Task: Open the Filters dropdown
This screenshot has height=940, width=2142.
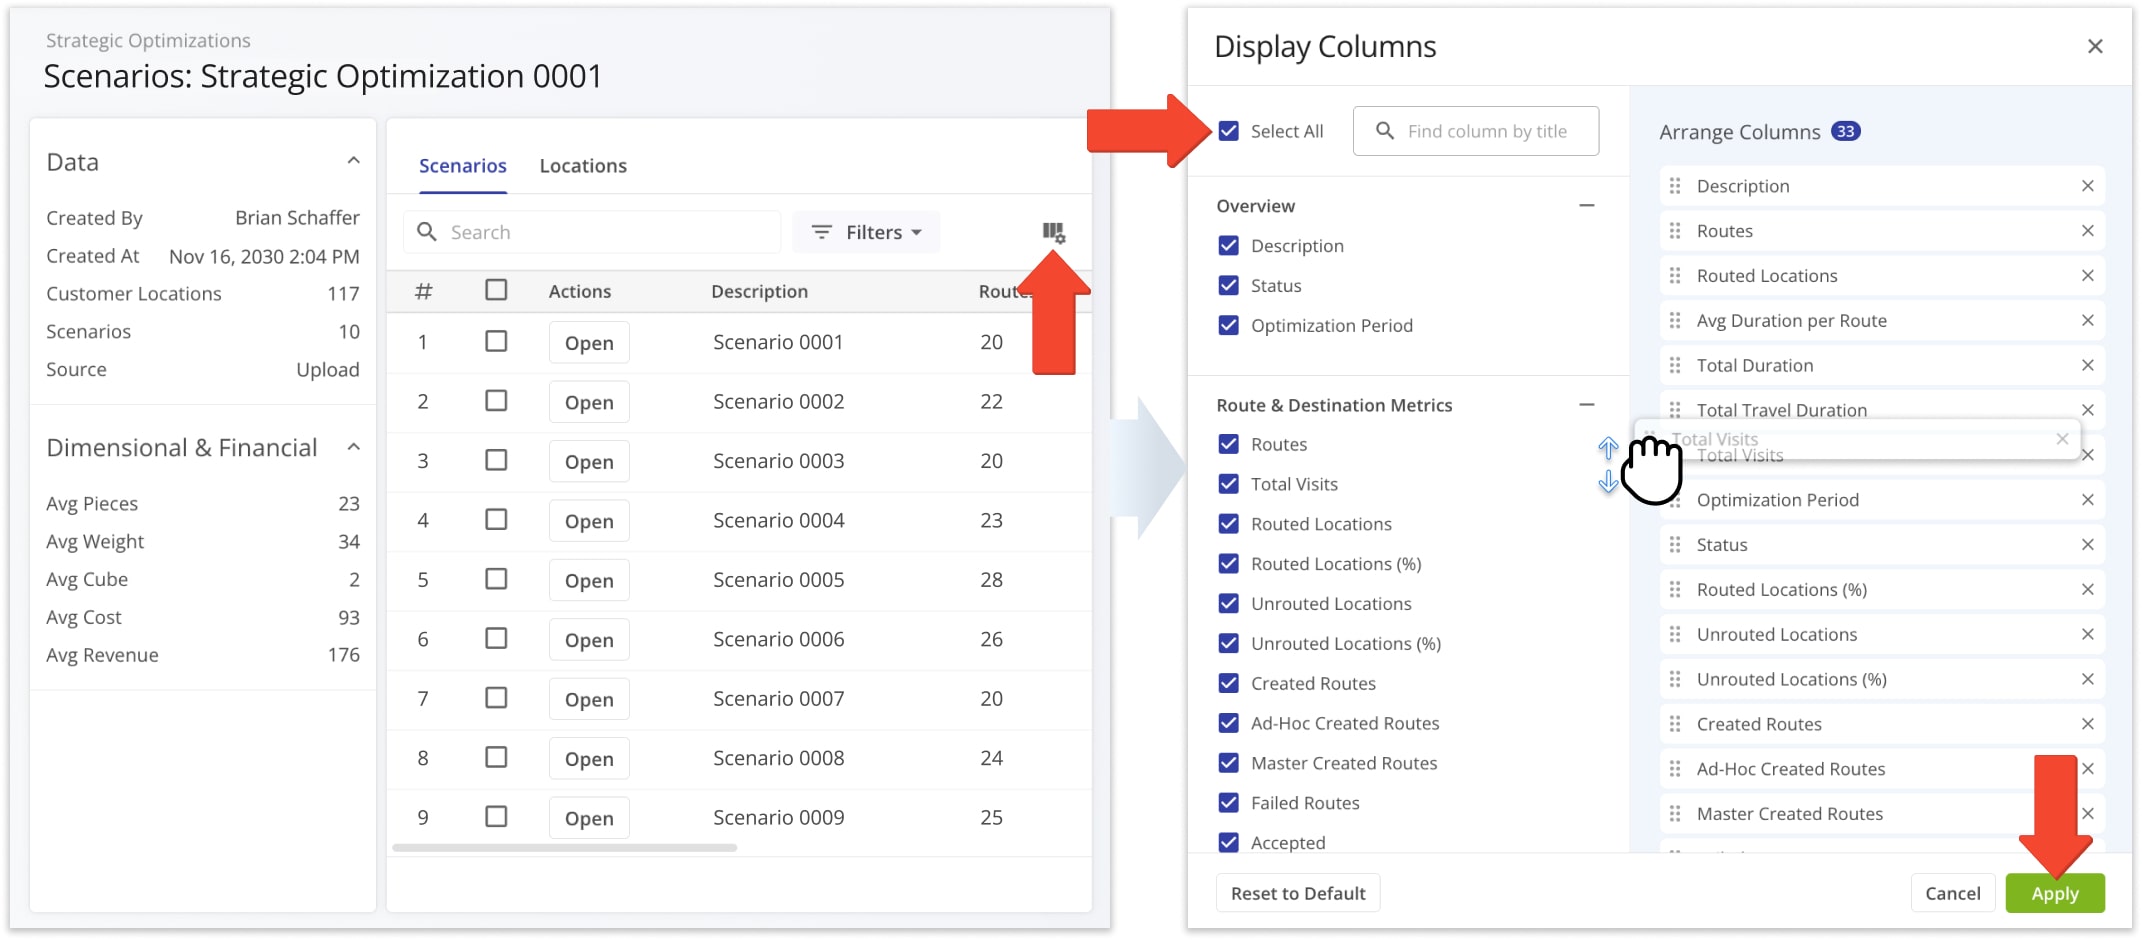Action: [x=866, y=231]
